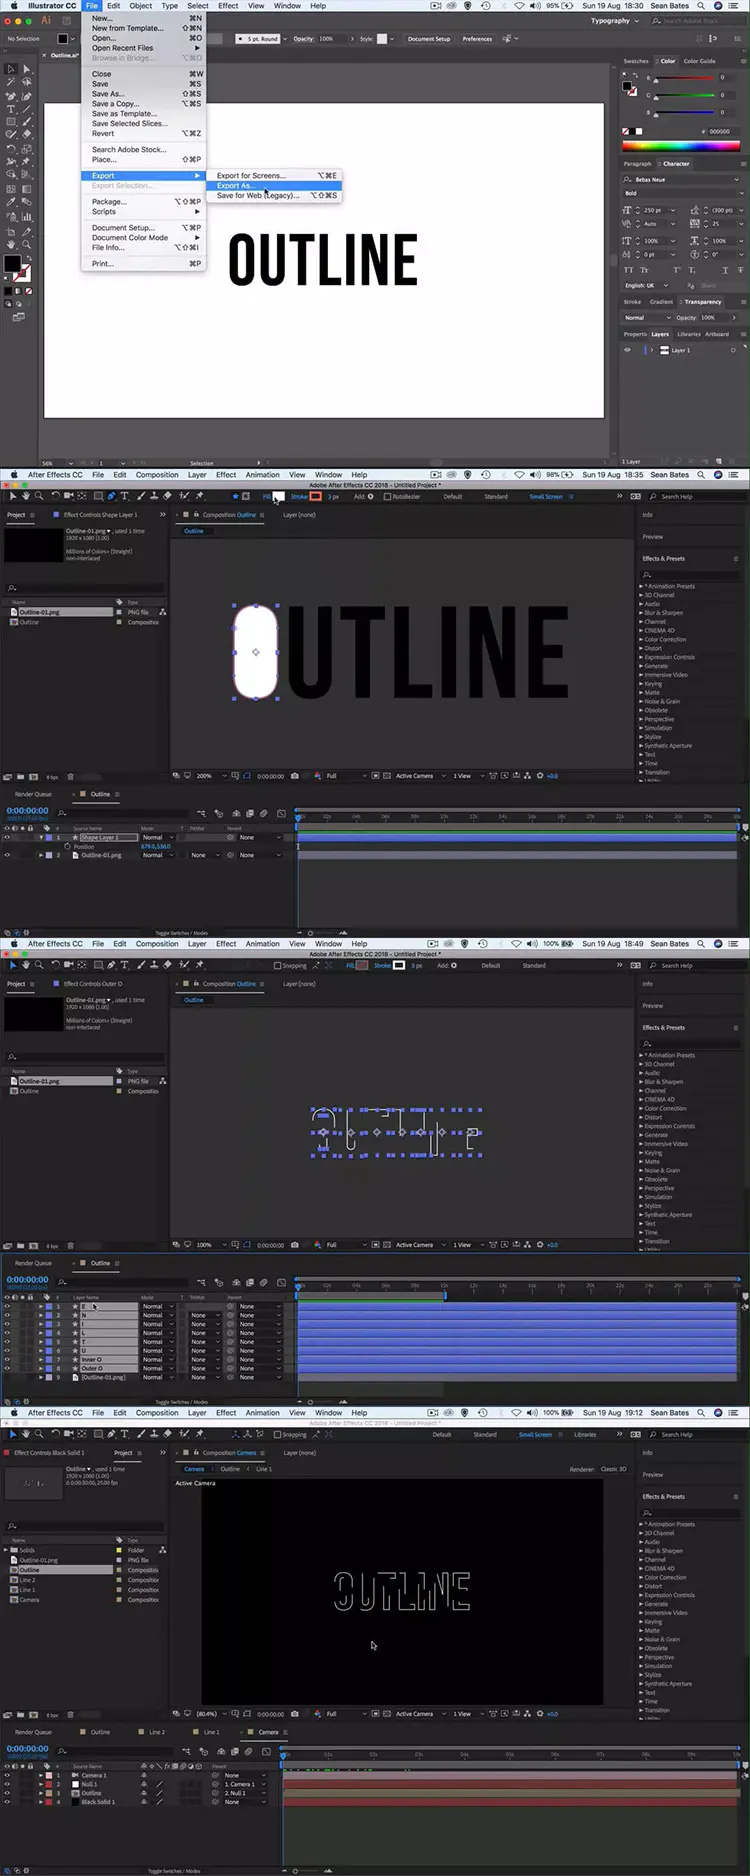Image resolution: width=750 pixels, height=1876 pixels.
Task: Select Illustrator's Type tool
Action: click(x=11, y=109)
